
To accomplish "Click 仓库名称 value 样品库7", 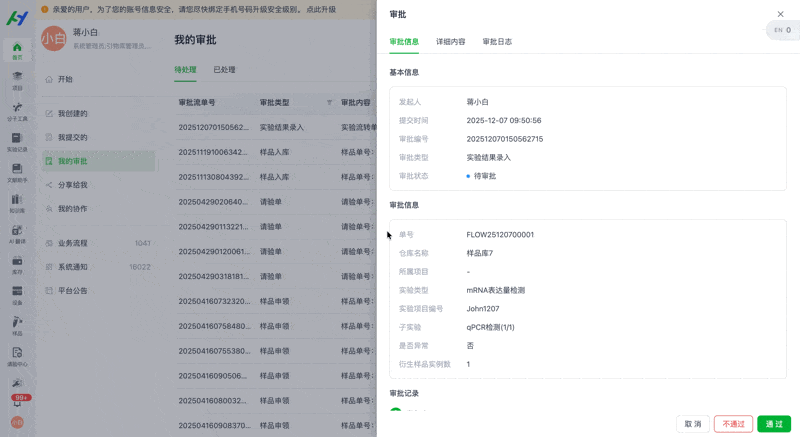I will click(x=480, y=253).
